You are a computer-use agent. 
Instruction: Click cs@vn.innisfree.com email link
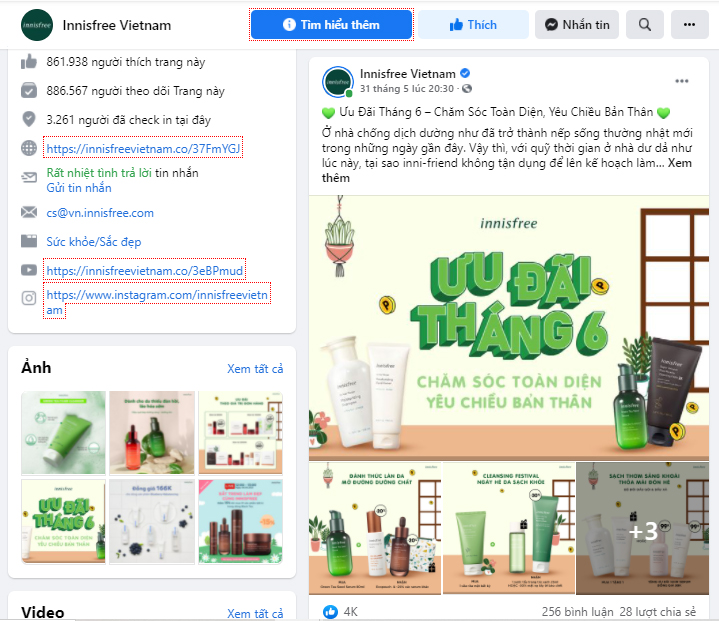click(100, 213)
